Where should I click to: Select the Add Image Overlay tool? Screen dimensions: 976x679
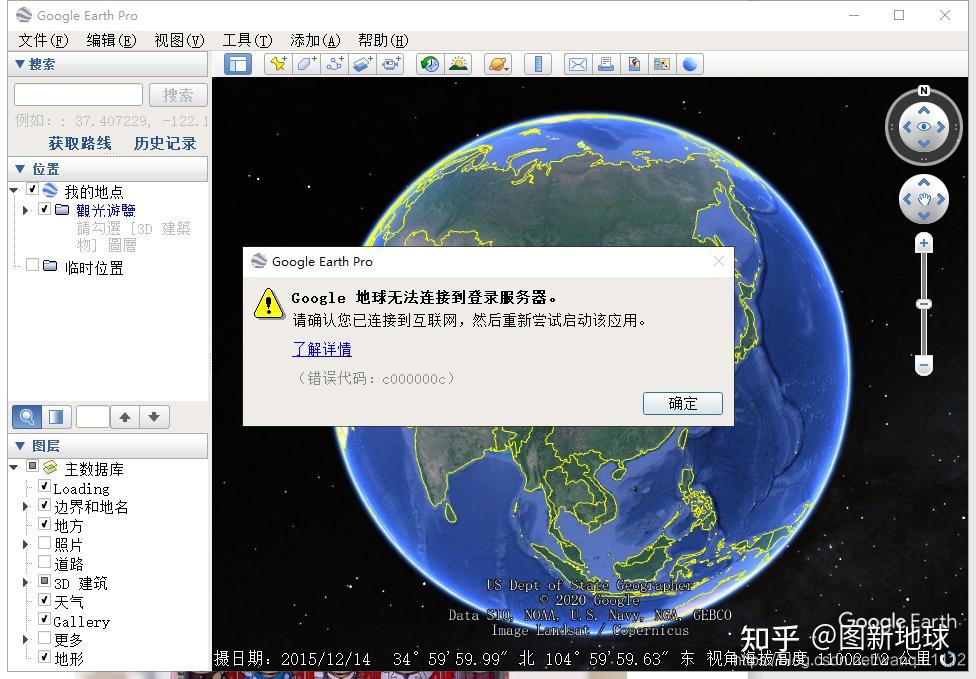point(363,64)
